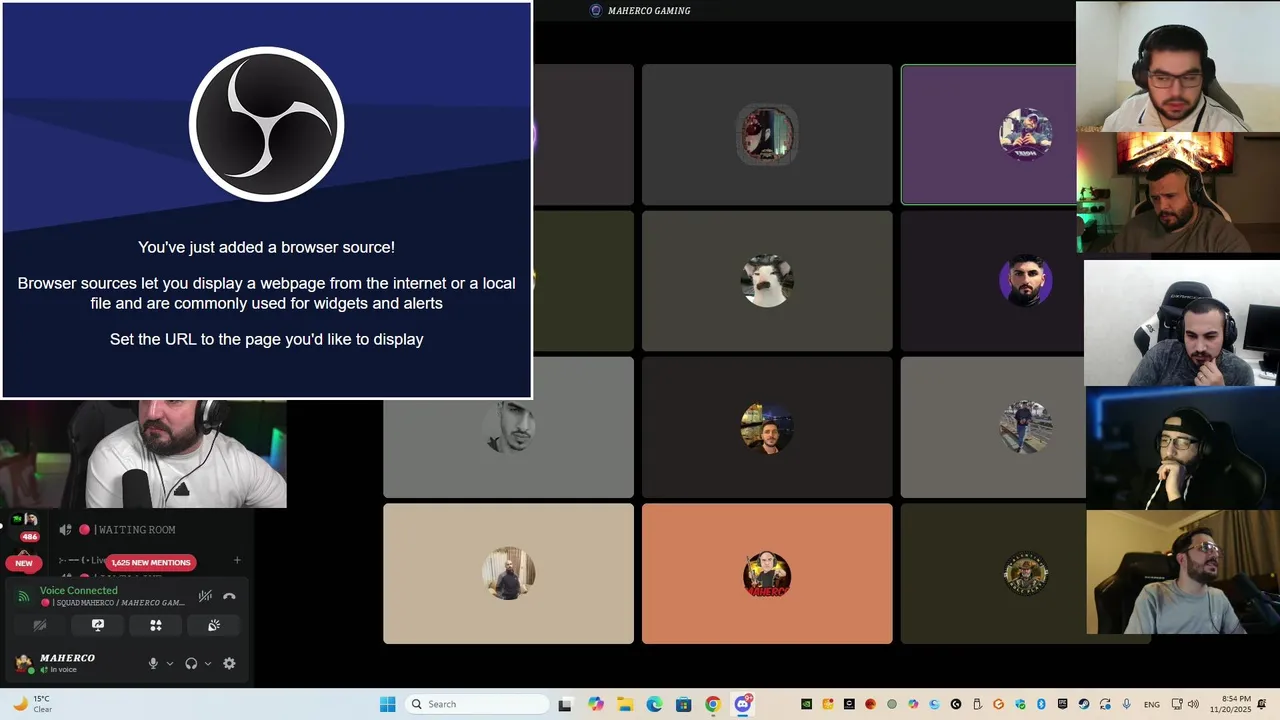This screenshot has width=1280, height=720.
Task: Open the weather widget showing 15°C
Action: tap(31, 704)
